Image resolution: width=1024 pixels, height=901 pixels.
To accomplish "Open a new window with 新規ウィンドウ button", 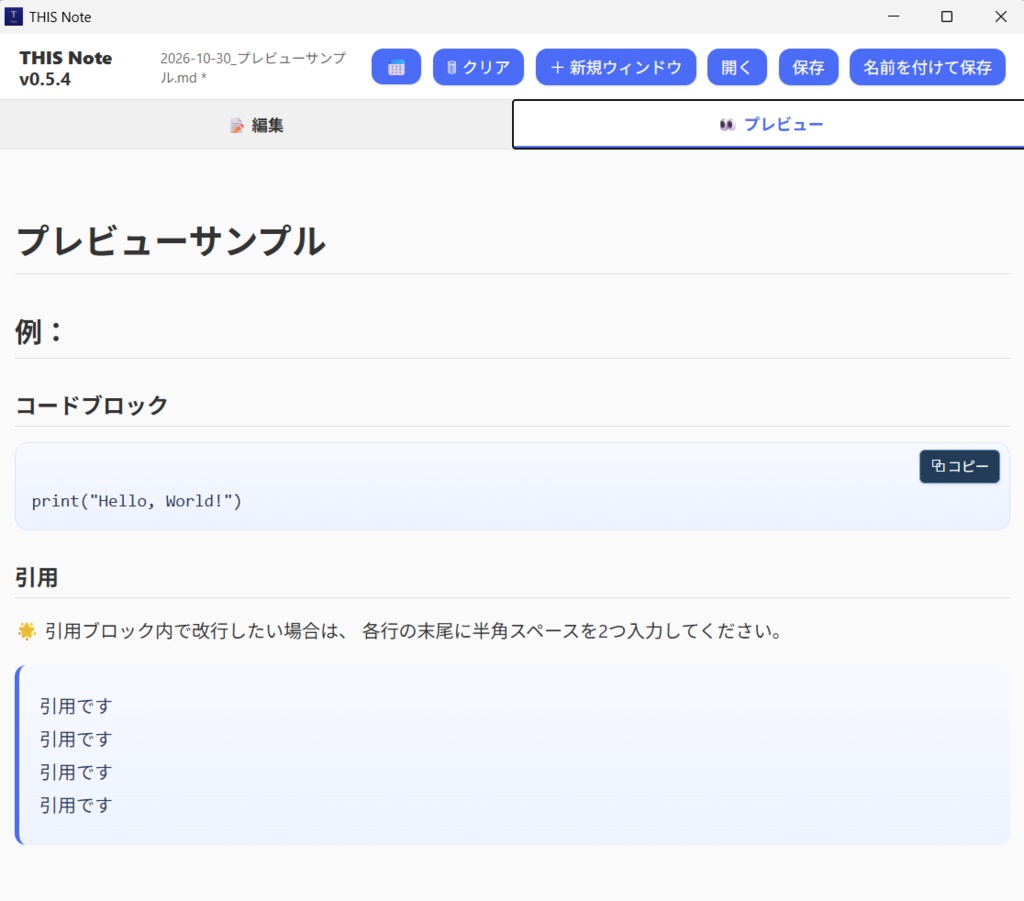I will (615, 67).
